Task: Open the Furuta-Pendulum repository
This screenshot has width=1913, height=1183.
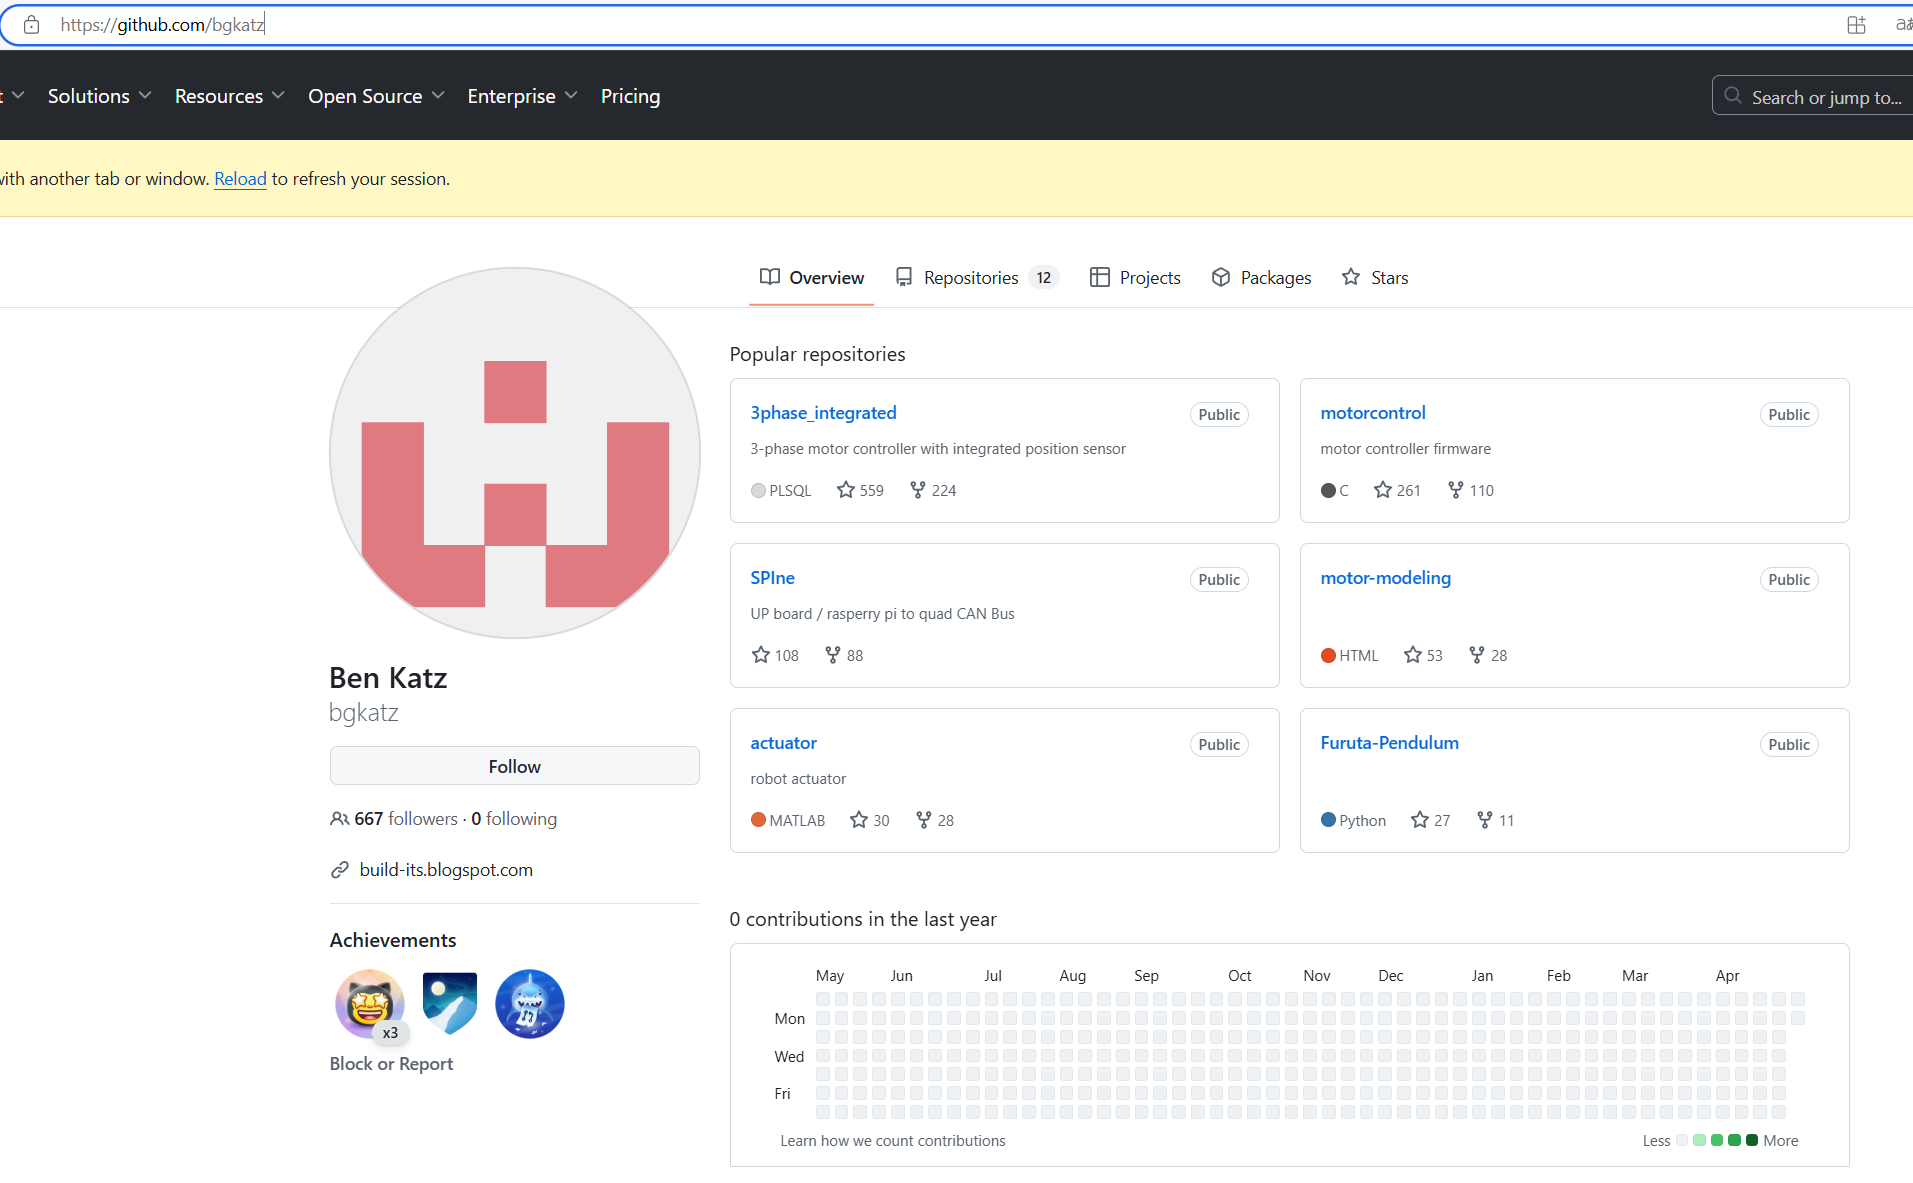Action: [1389, 742]
